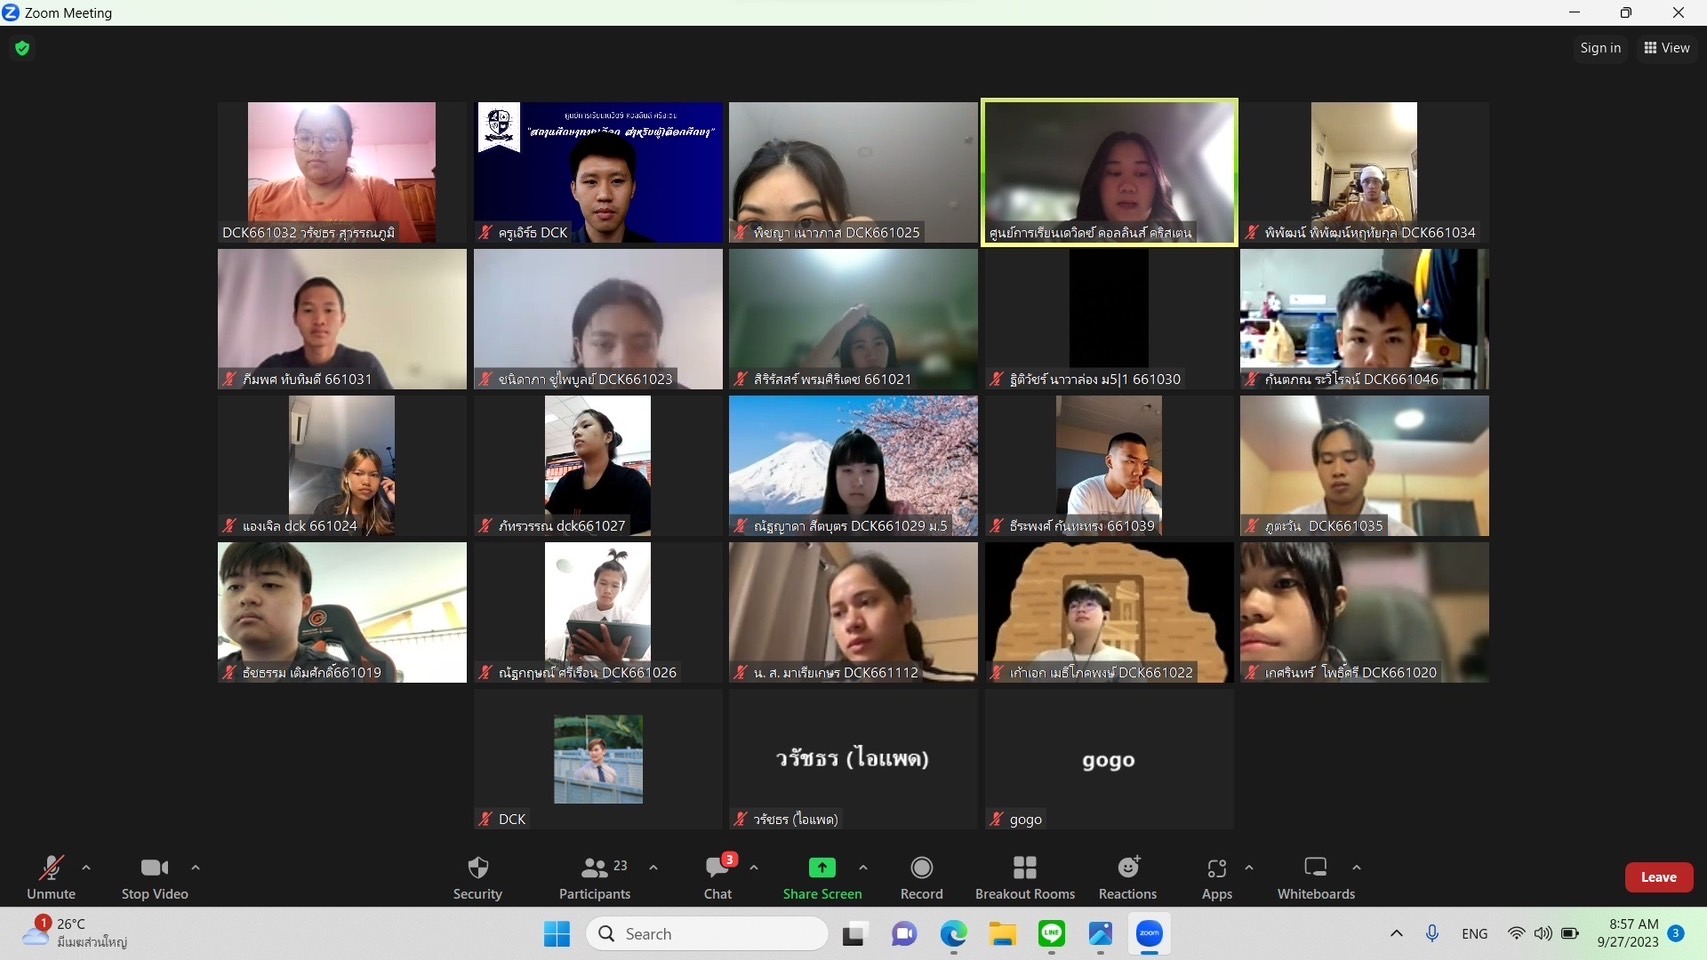Open the View layout menu
This screenshot has height=960, width=1707.
click(x=1666, y=48)
